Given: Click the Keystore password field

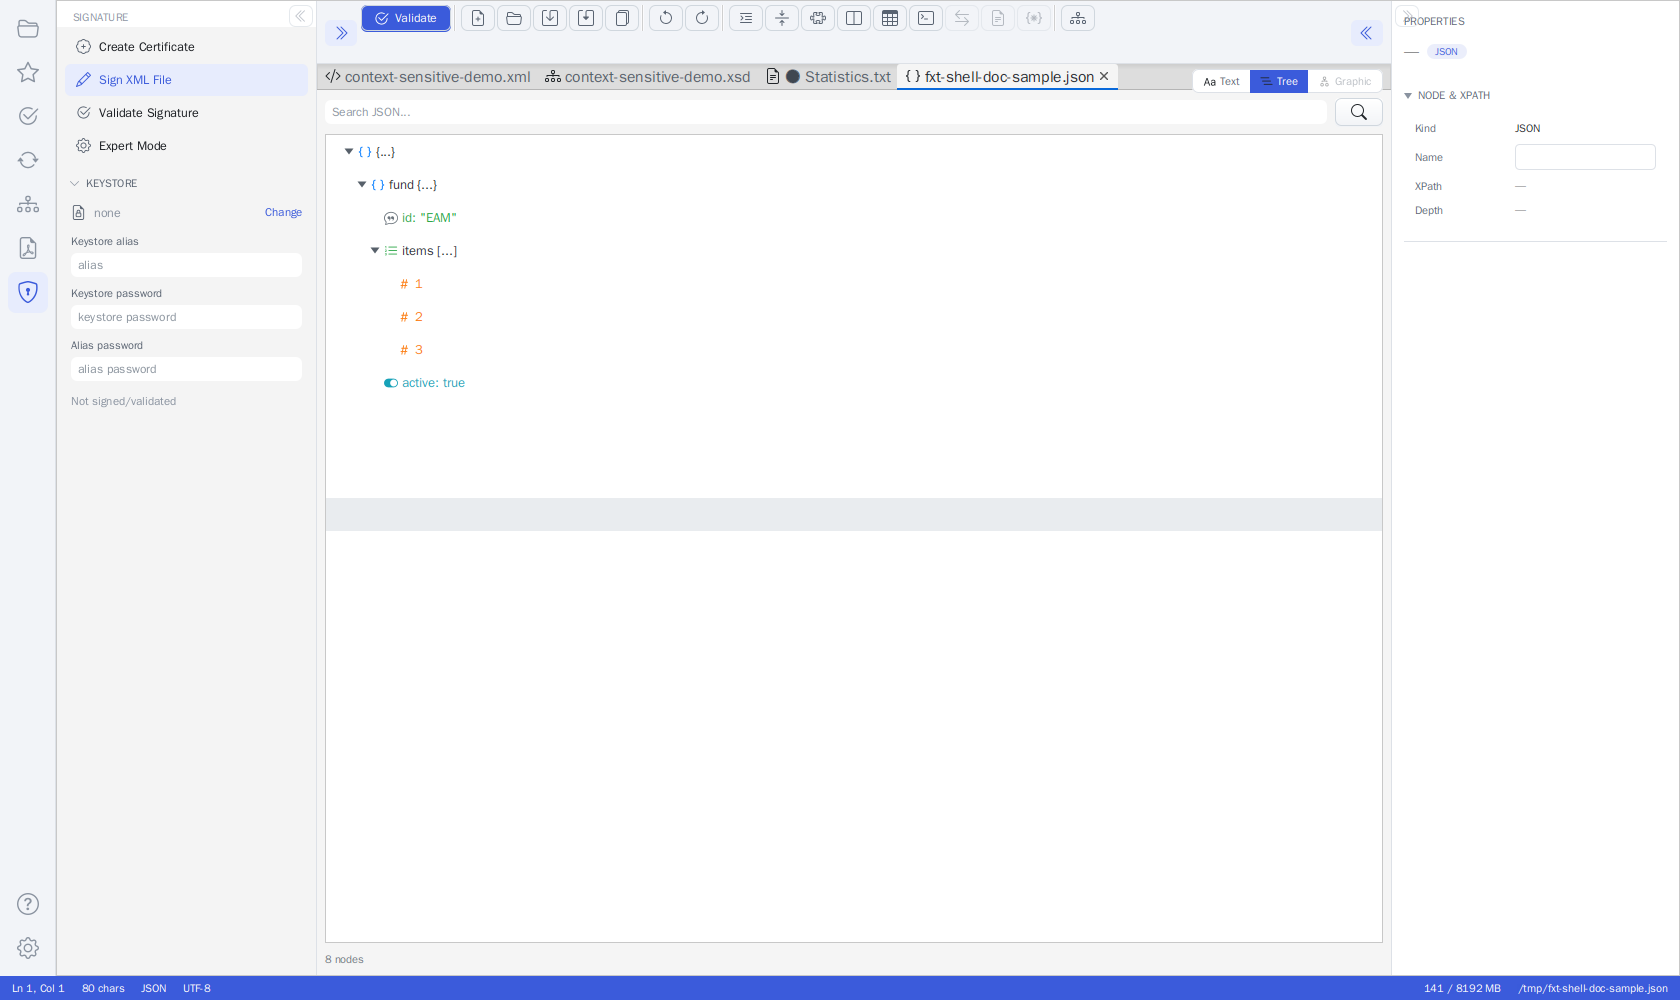Looking at the screenshot, I should (x=186, y=317).
